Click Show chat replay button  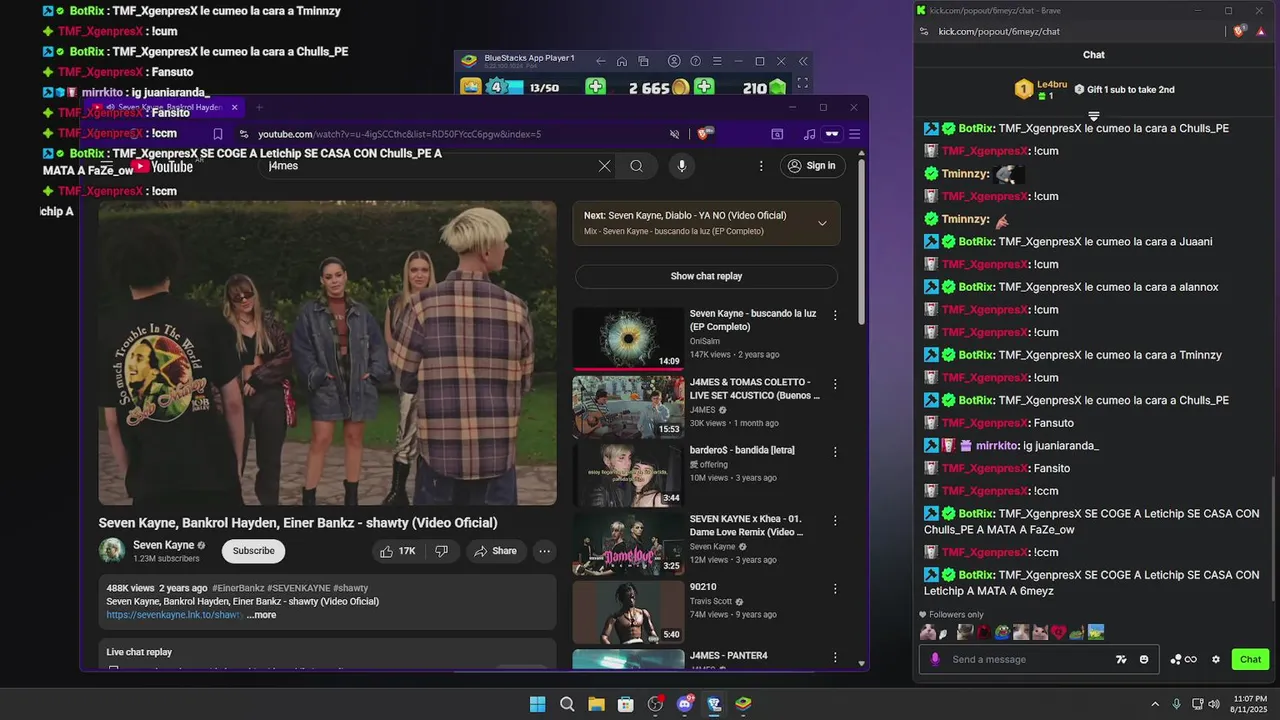pos(706,276)
